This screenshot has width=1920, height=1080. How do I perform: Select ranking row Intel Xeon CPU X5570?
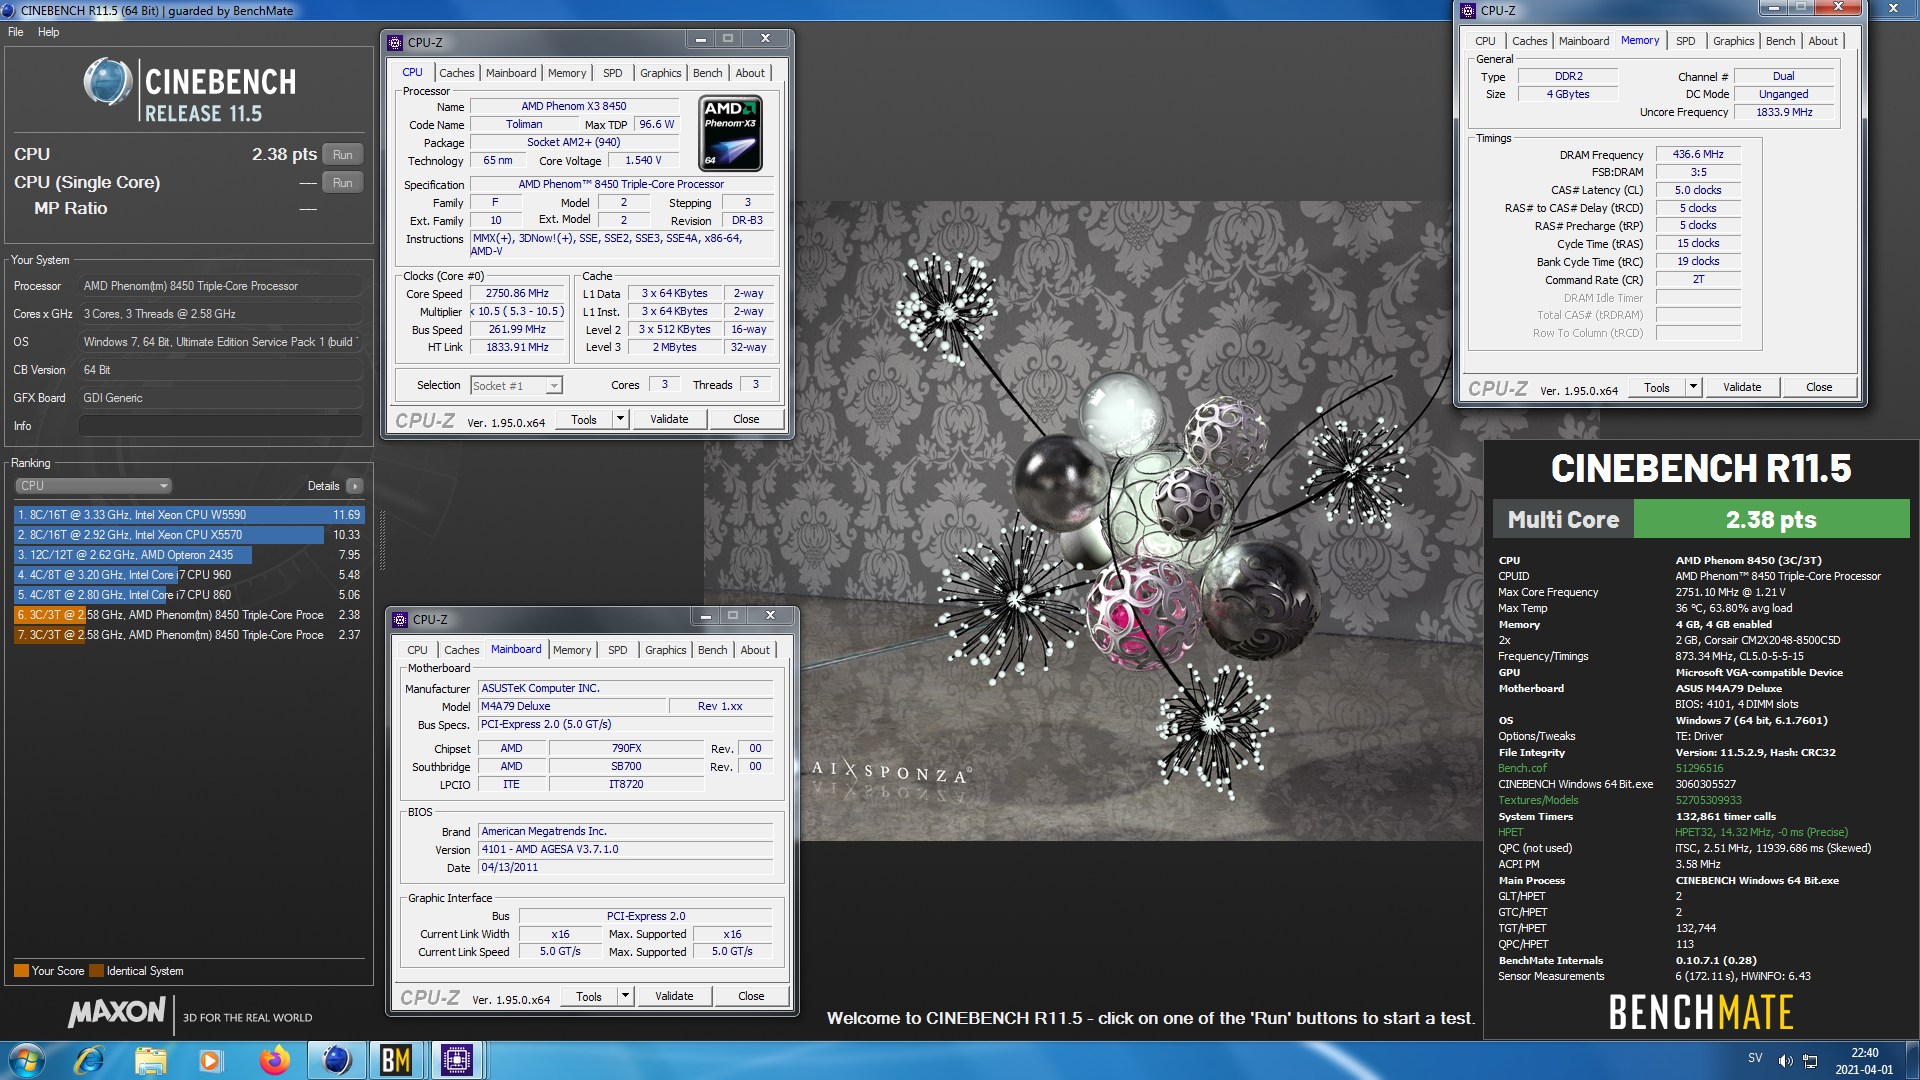click(188, 535)
